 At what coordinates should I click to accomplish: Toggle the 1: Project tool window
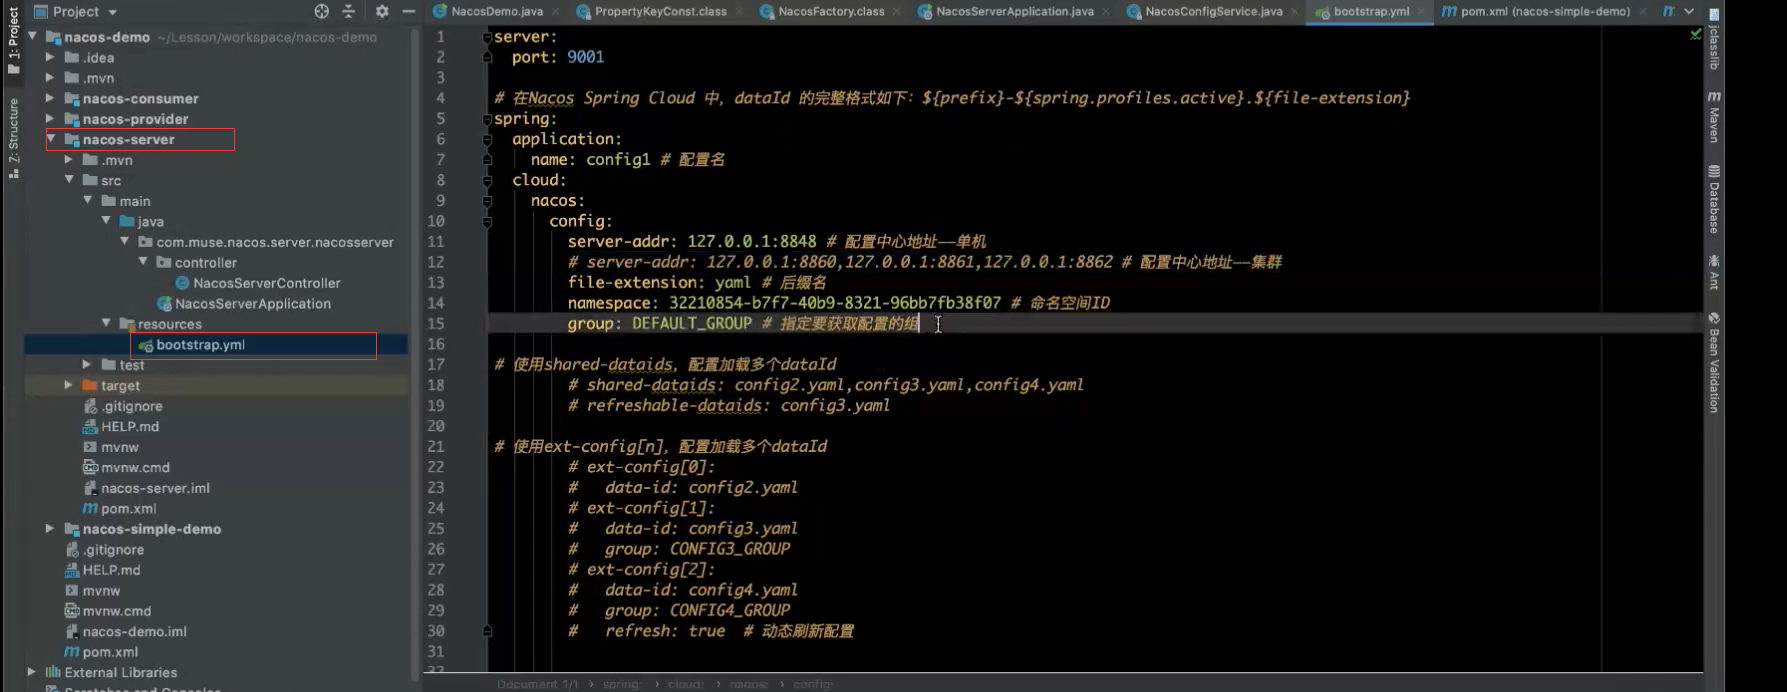(13, 40)
